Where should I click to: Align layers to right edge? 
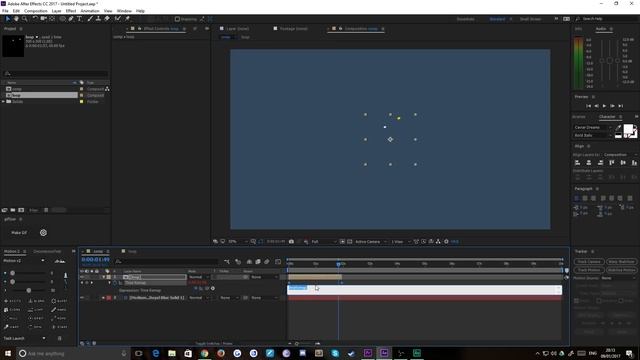(600, 162)
